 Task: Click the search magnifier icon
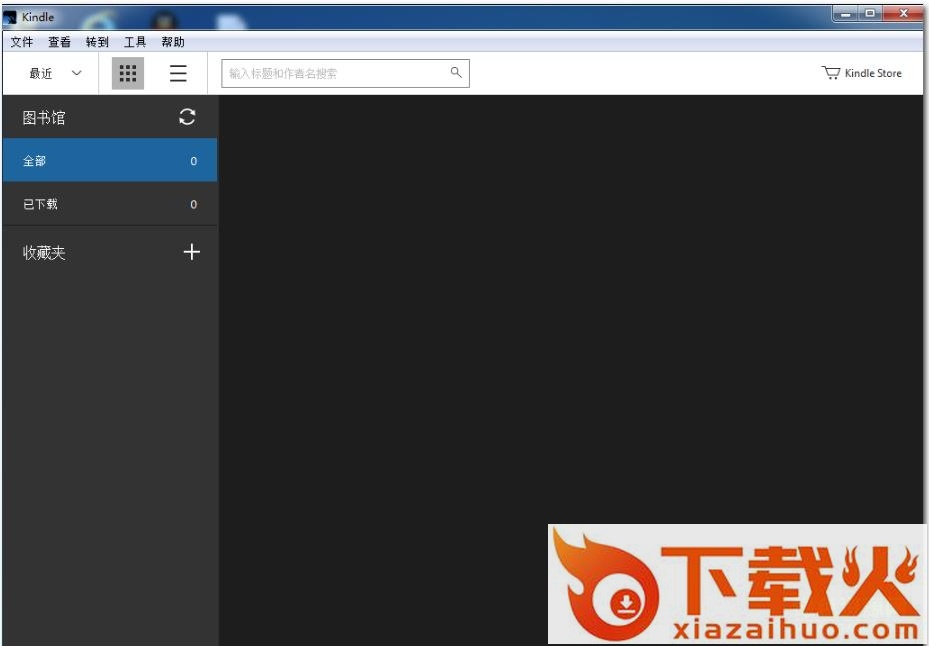pyautogui.click(x=456, y=72)
